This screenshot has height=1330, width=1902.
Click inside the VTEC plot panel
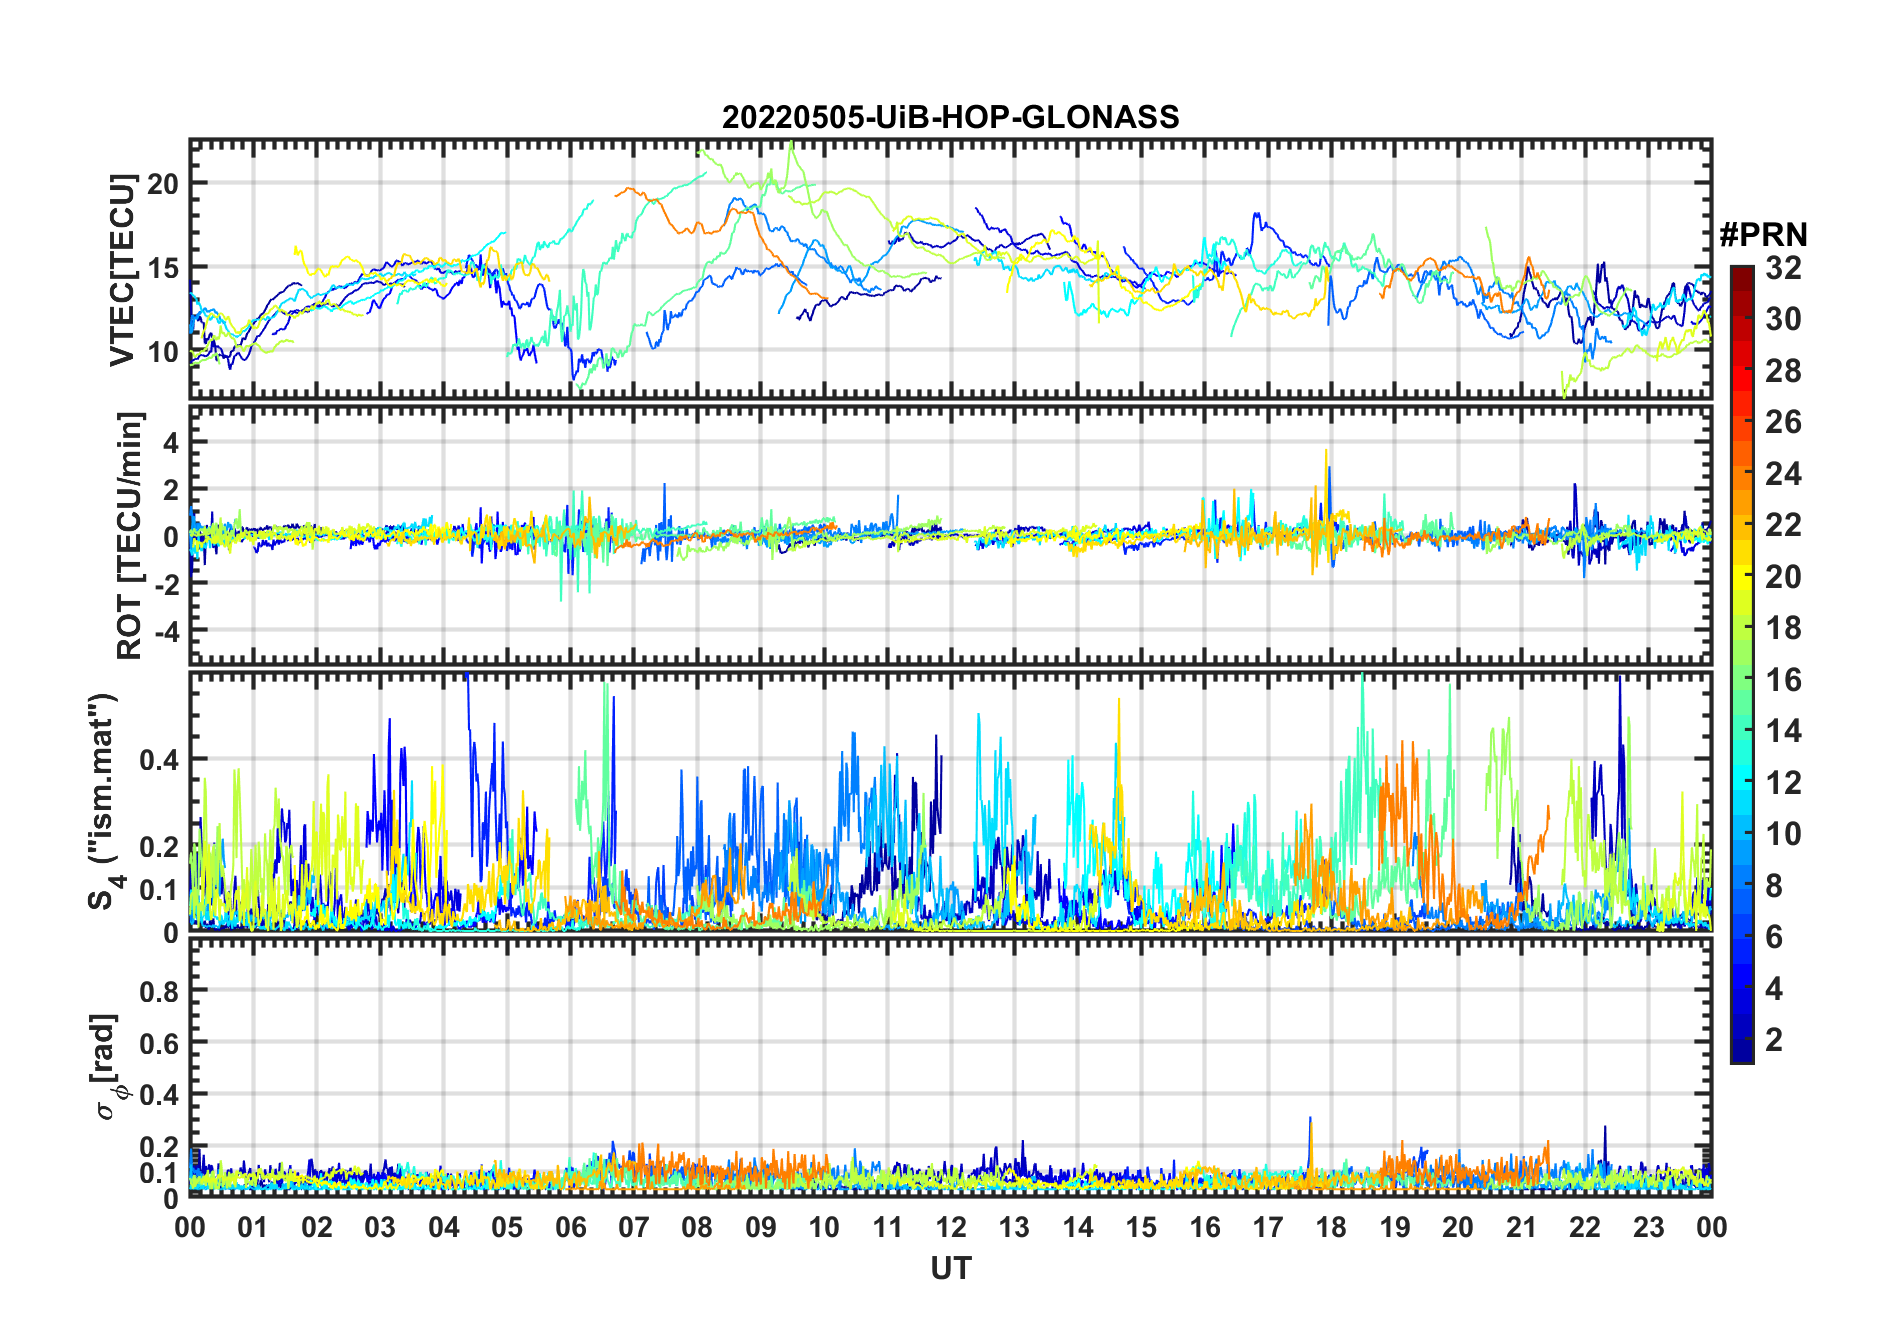tap(951, 269)
